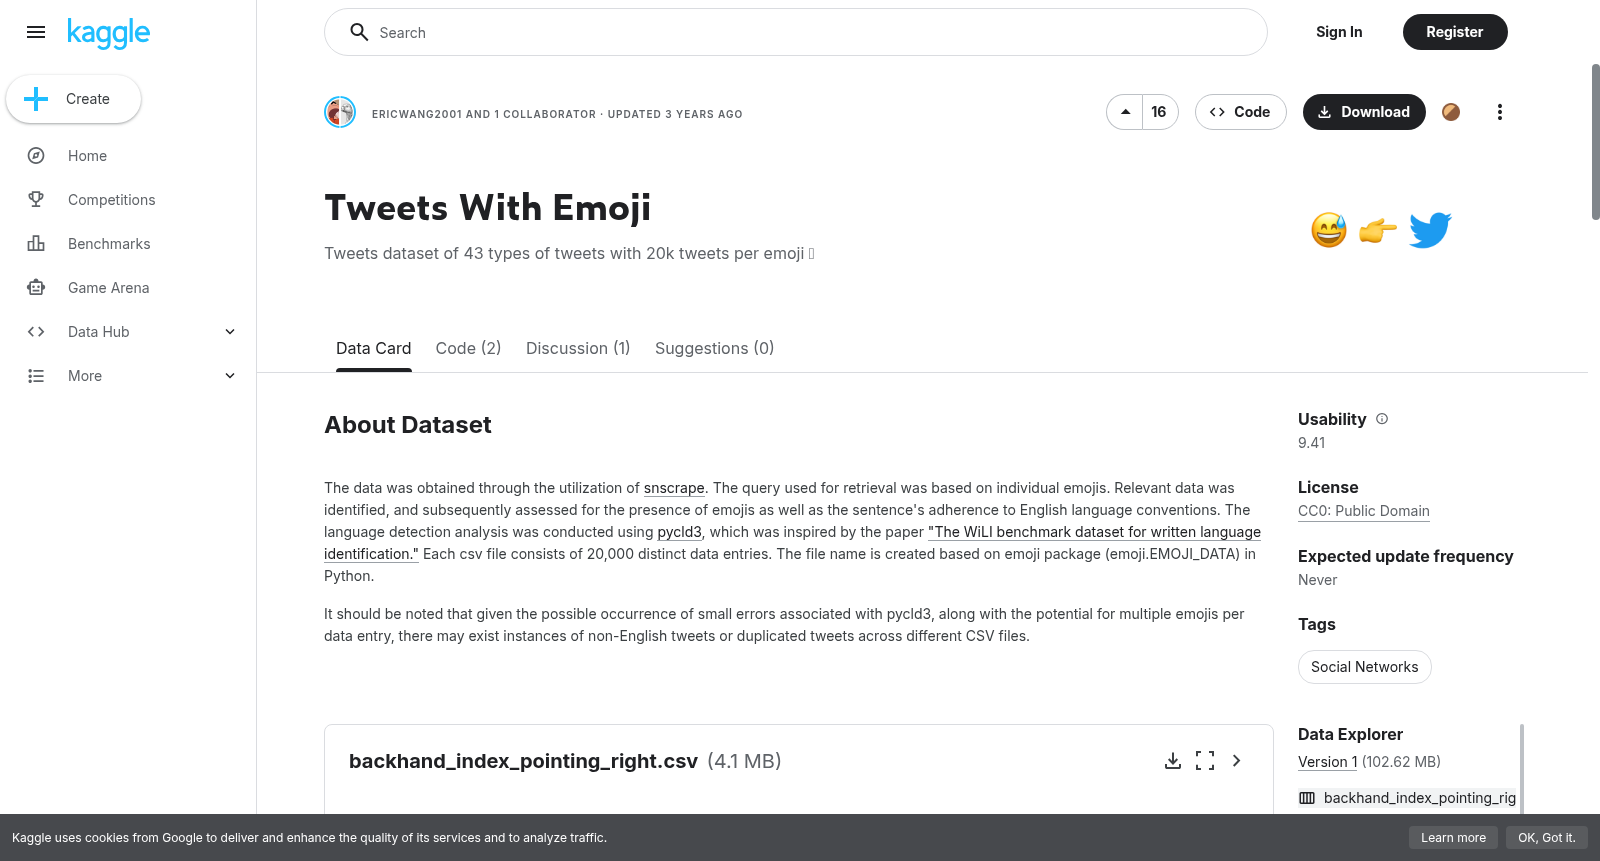This screenshot has width=1600, height=861.
Task: Upvote the dataset with the arrow
Action: click(1125, 112)
